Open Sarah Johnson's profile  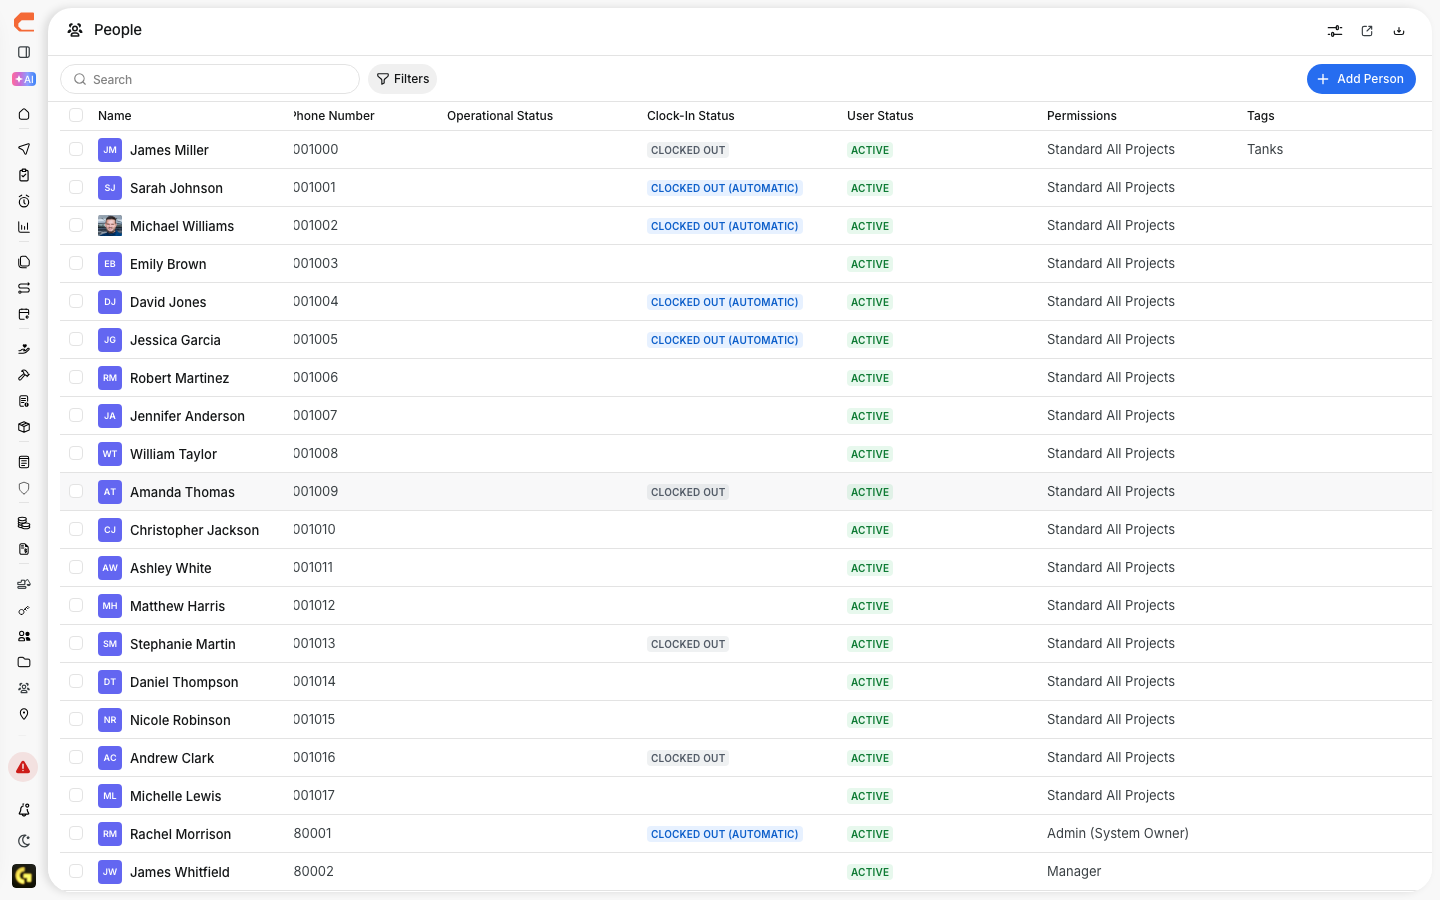point(176,188)
